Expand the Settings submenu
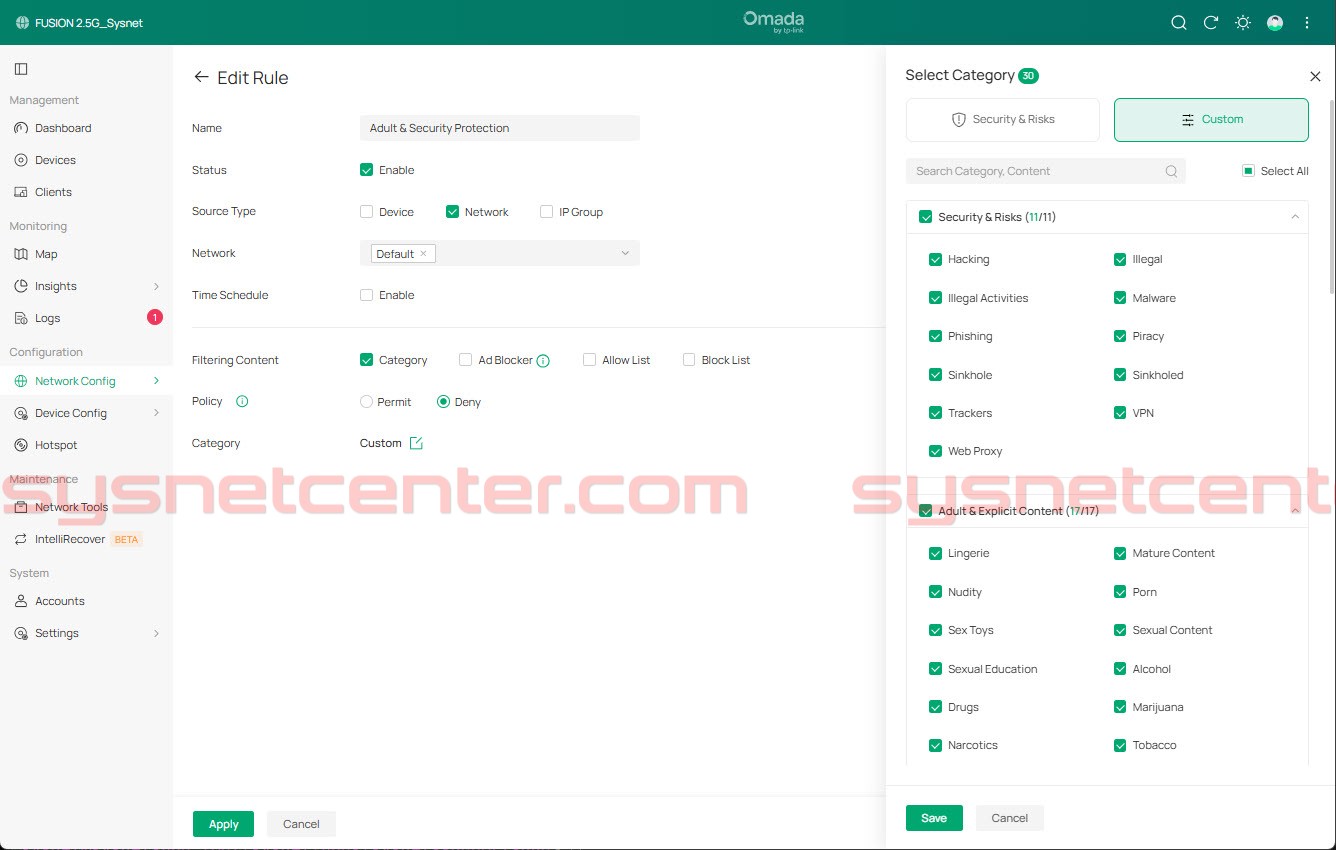1336x850 pixels. click(x=156, y=633)
